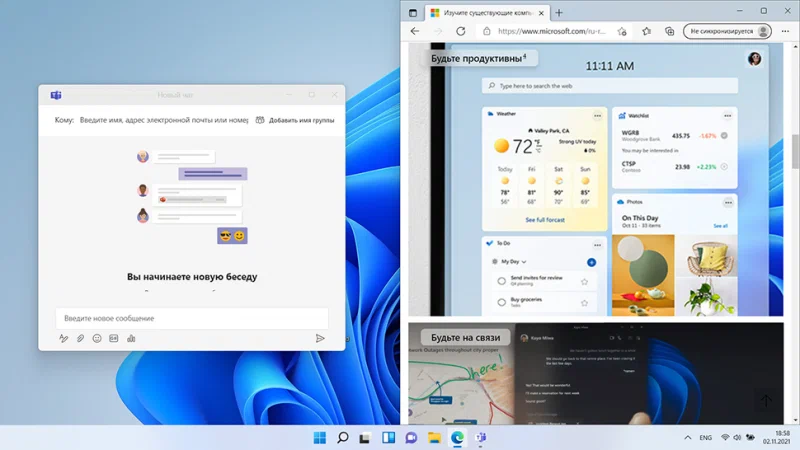Open a new tab in Edge

pos(559,12)
